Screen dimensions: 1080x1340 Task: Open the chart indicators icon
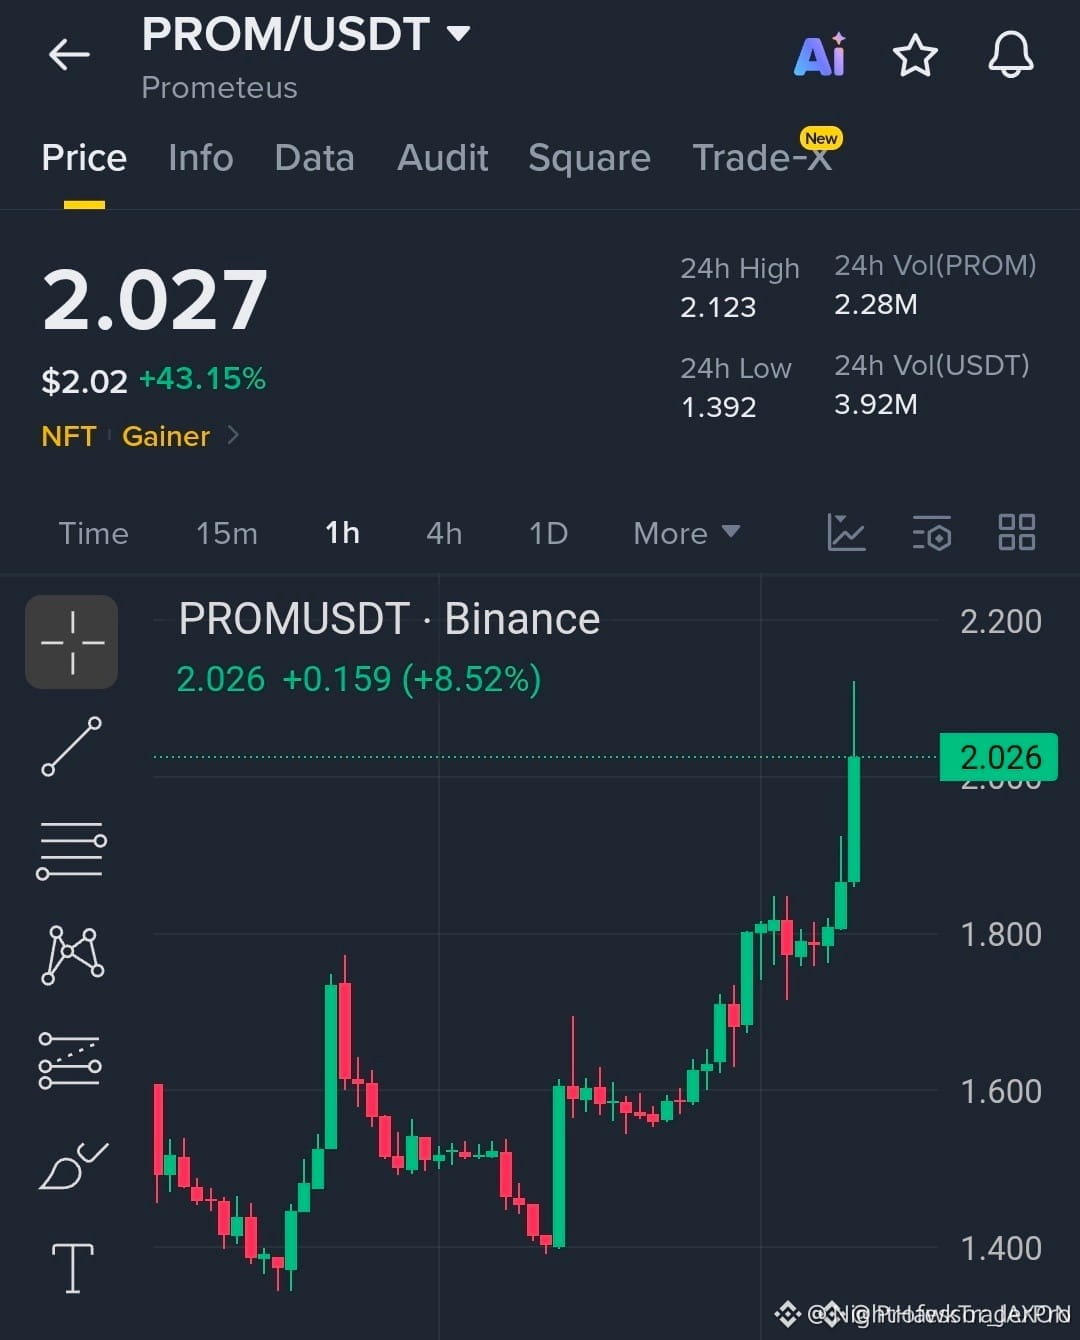tap(846, 532)
